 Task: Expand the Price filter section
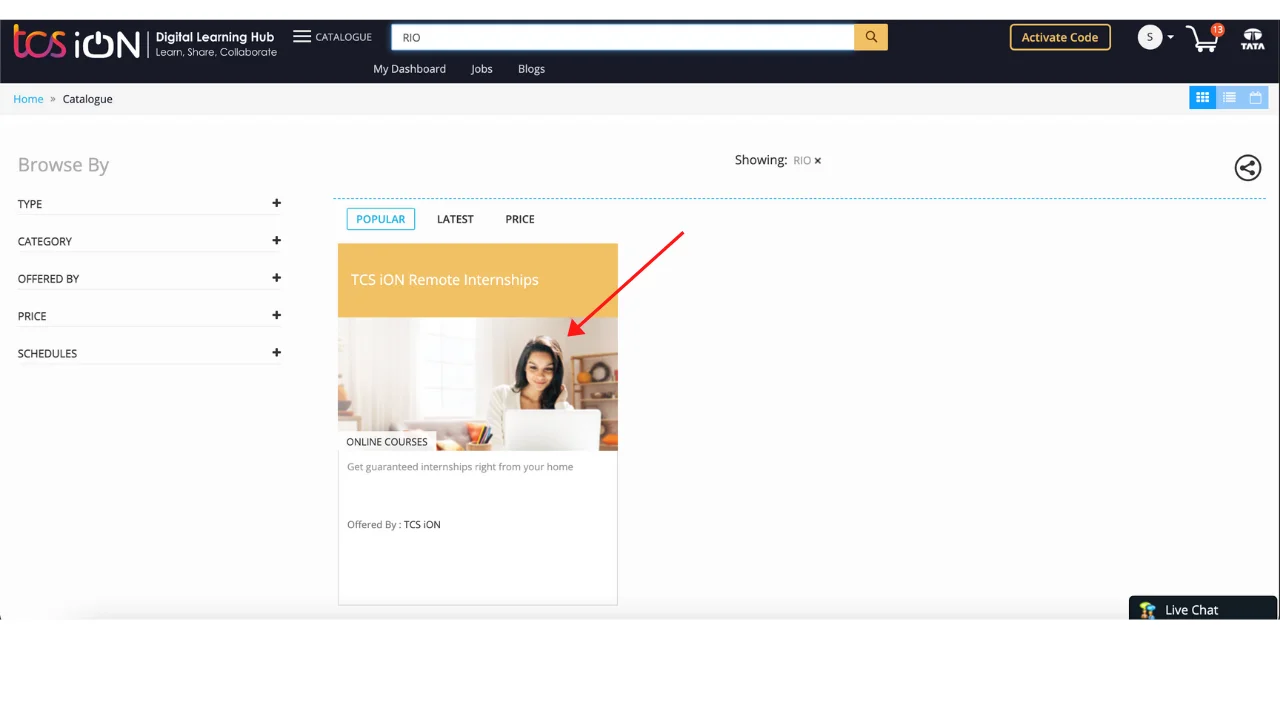[276, 316]
